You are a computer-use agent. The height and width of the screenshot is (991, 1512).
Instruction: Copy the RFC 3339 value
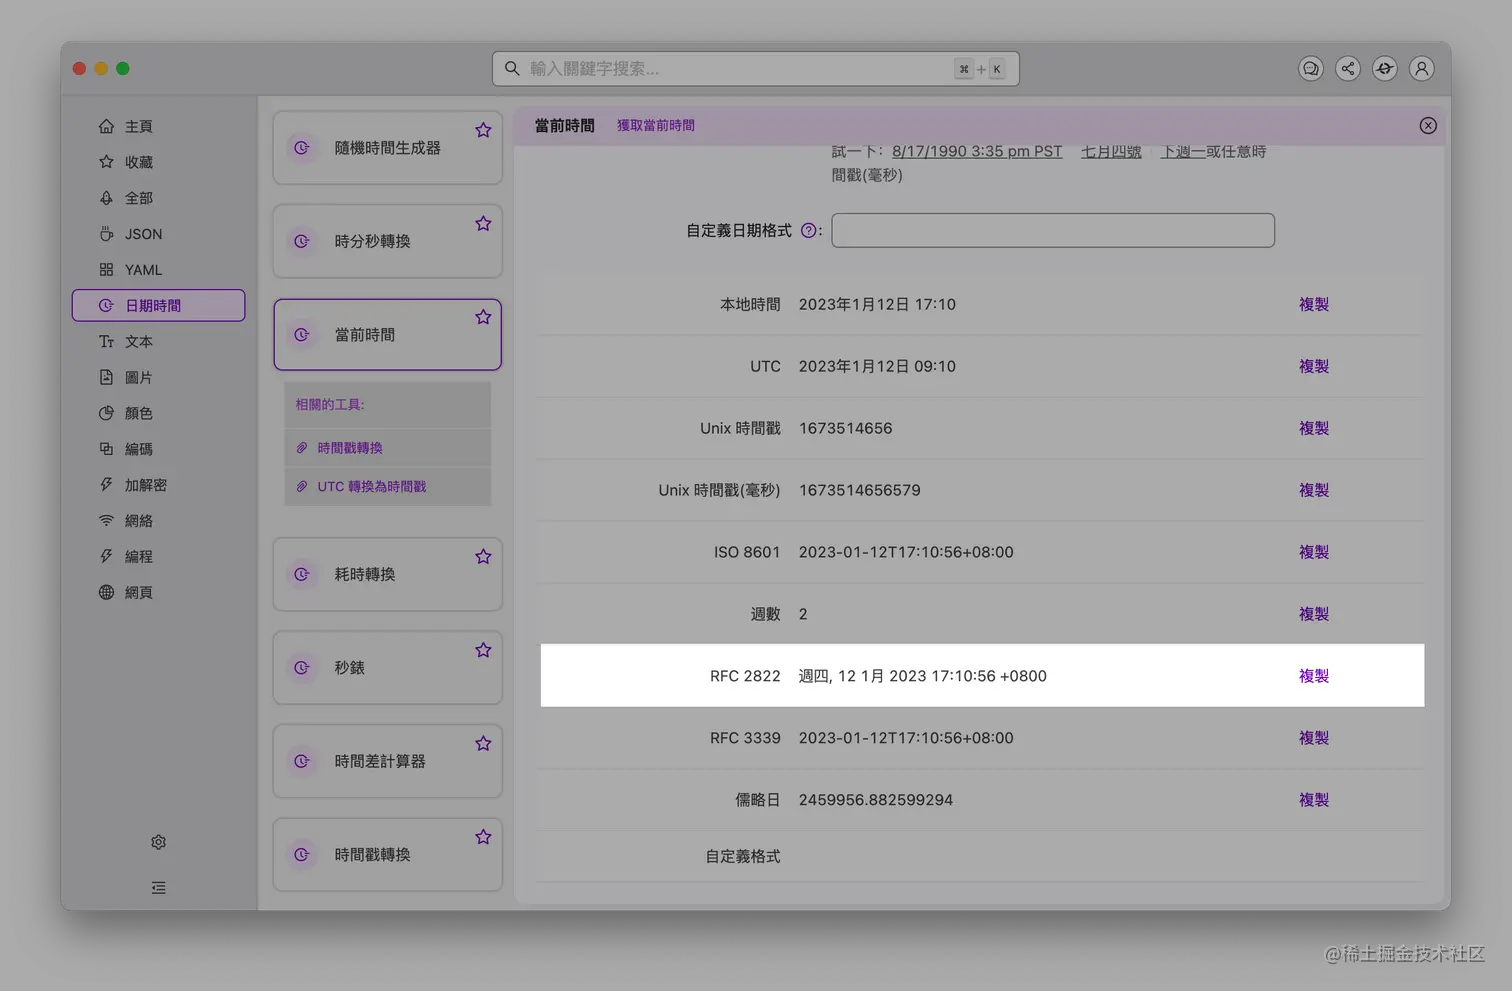(x=1313, y=738)
